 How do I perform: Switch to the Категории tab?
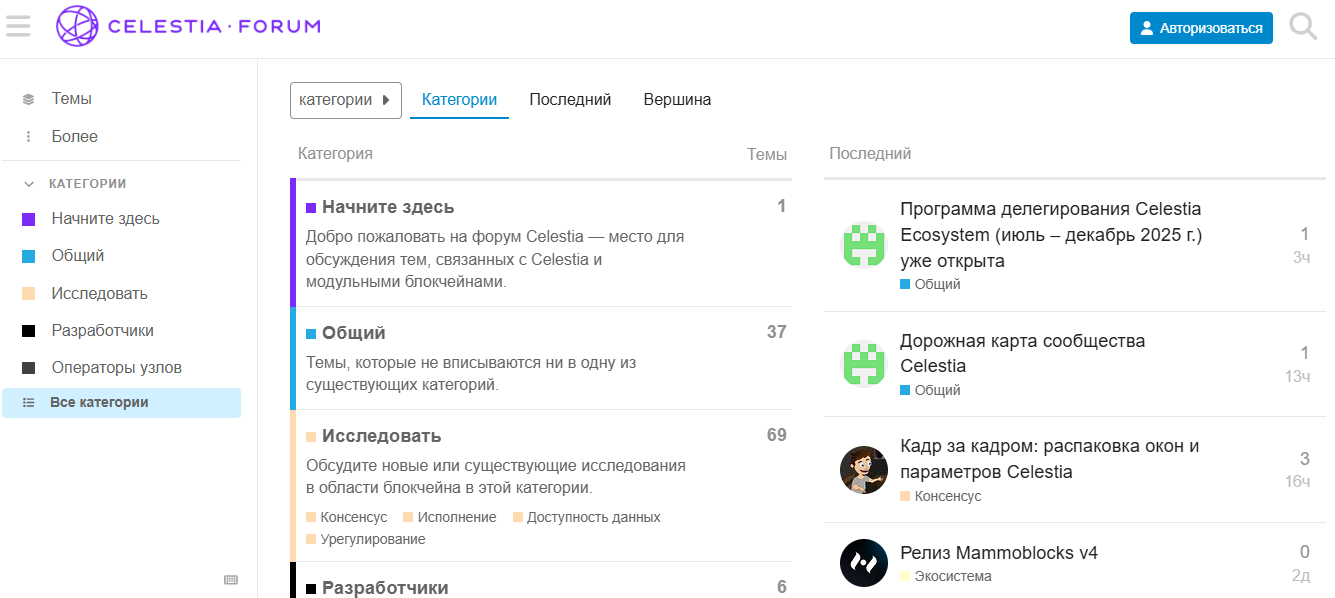click(459, 100)
